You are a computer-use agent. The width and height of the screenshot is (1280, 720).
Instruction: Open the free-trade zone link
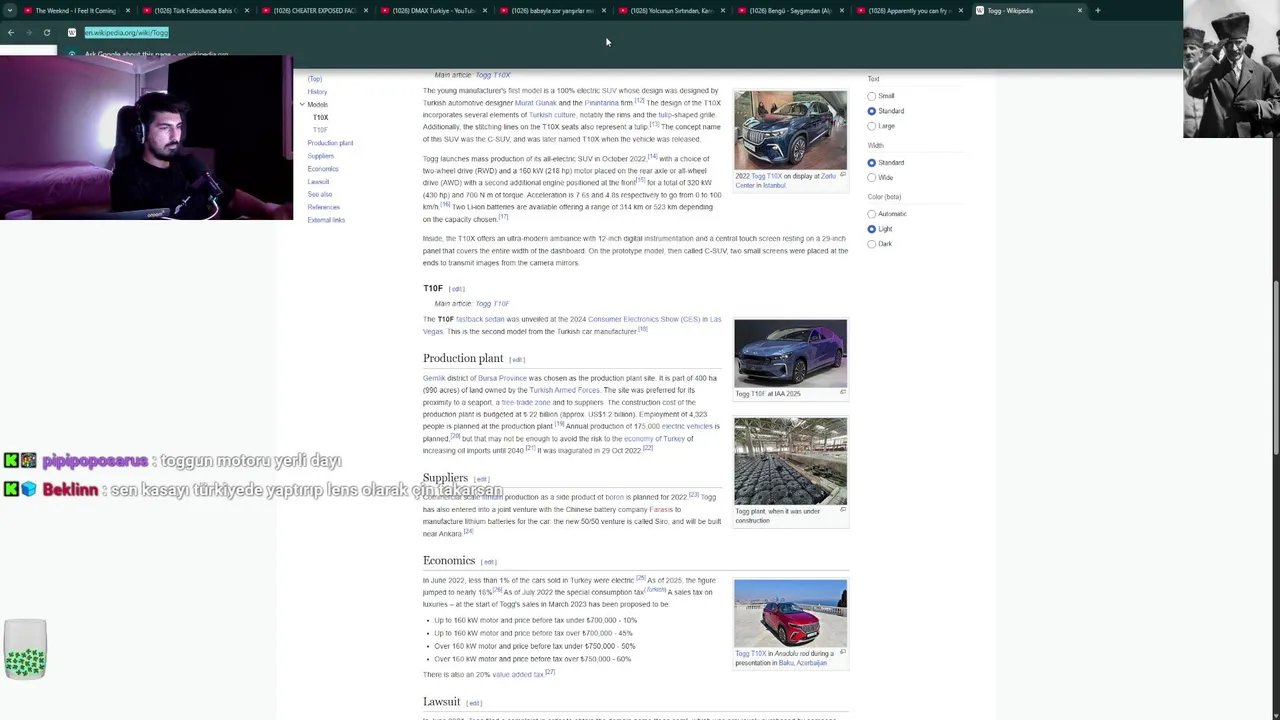pos(526,402)
